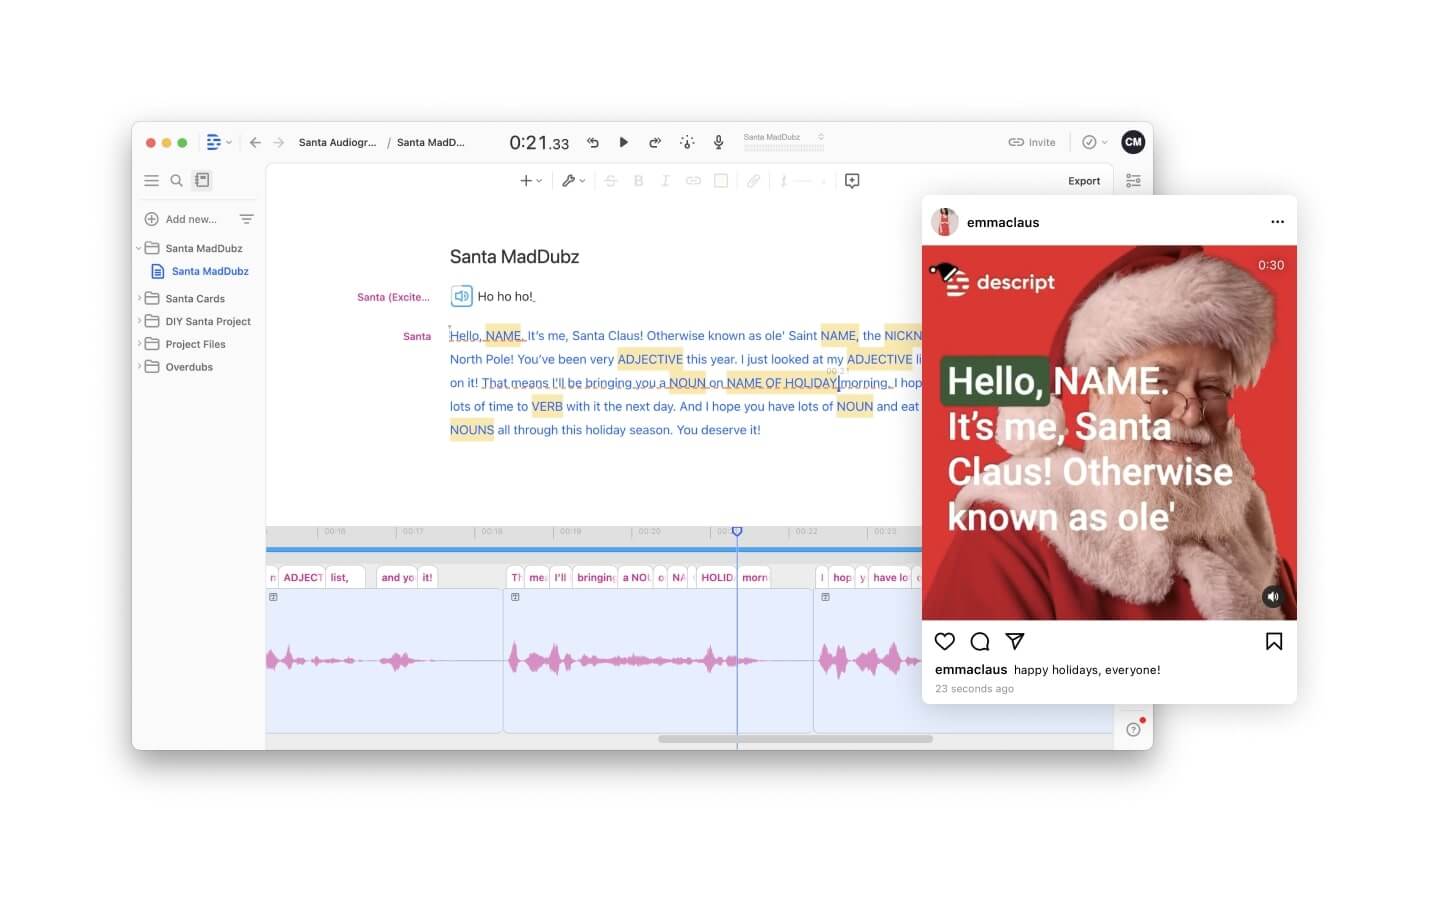Click the highlight square icon
This screenshot has height=900, width=1440.
coord(720,181)
